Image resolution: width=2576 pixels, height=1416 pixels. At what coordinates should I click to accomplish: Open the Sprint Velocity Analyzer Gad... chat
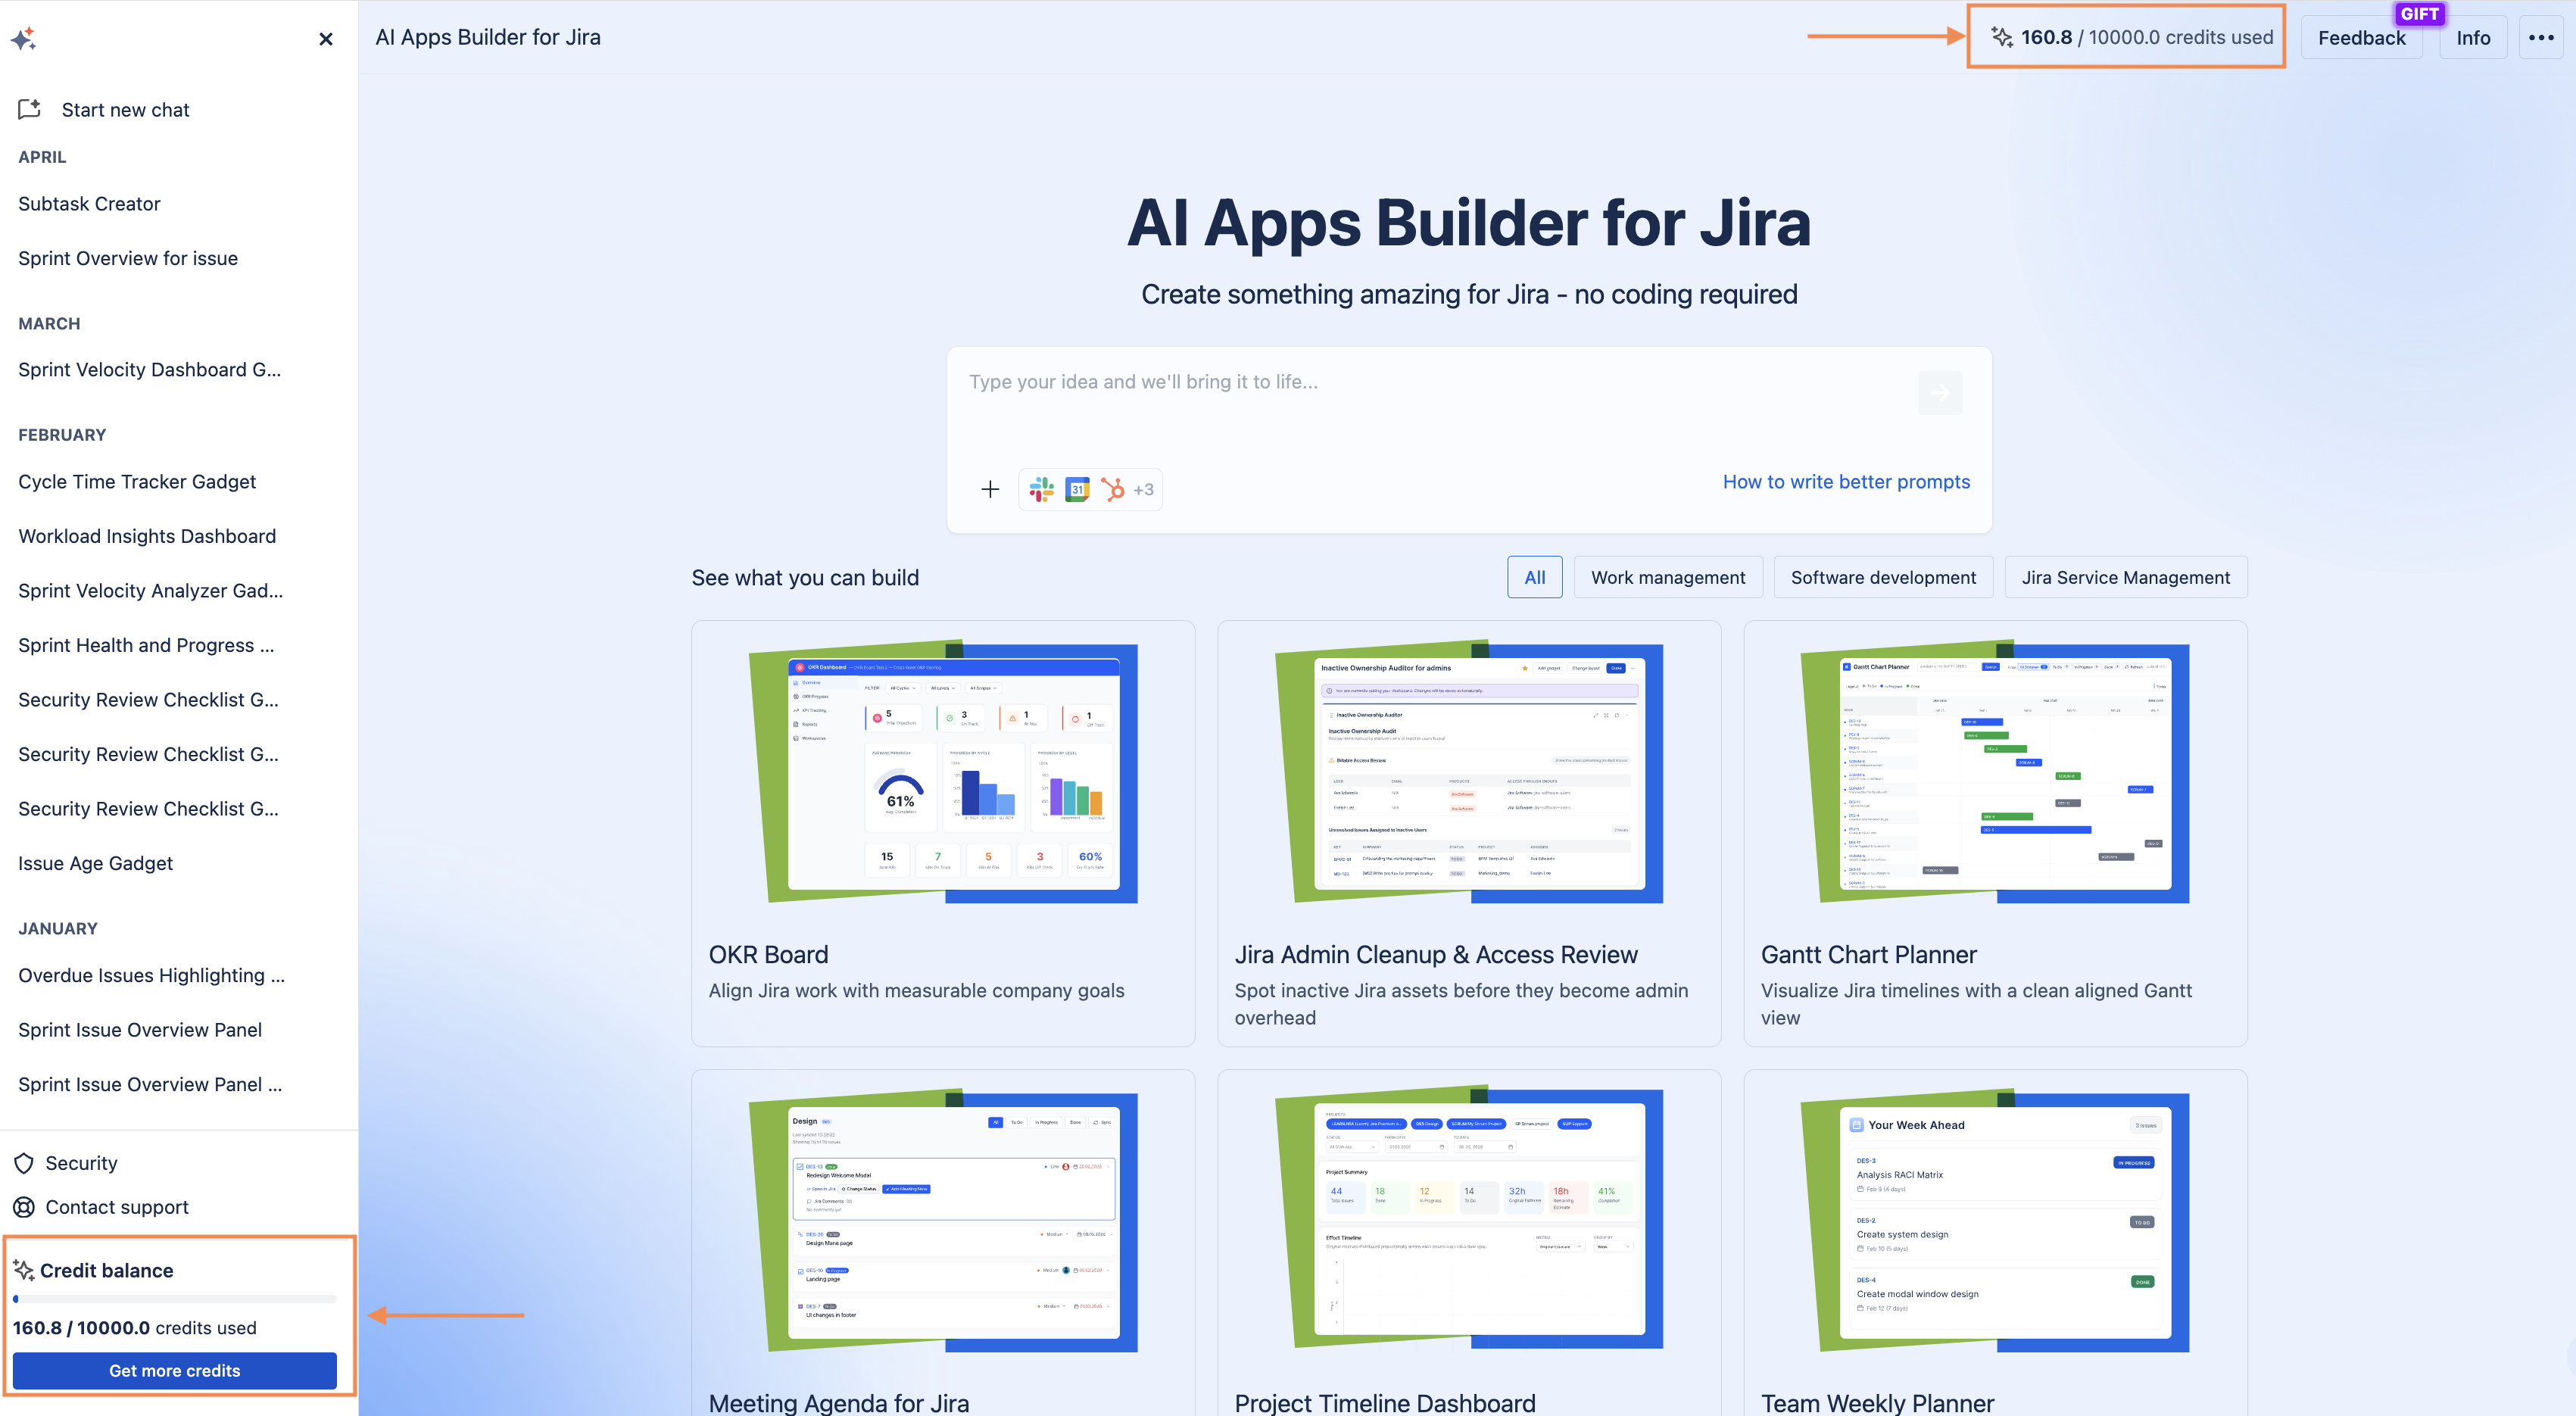pyautogui.click(x=150, y=590)
